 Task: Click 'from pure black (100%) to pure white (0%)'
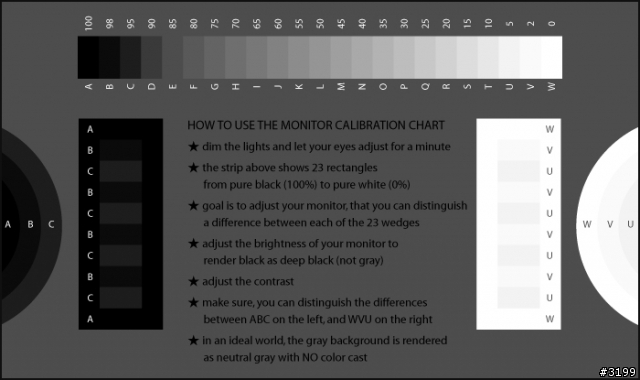(x=307, y=185)
